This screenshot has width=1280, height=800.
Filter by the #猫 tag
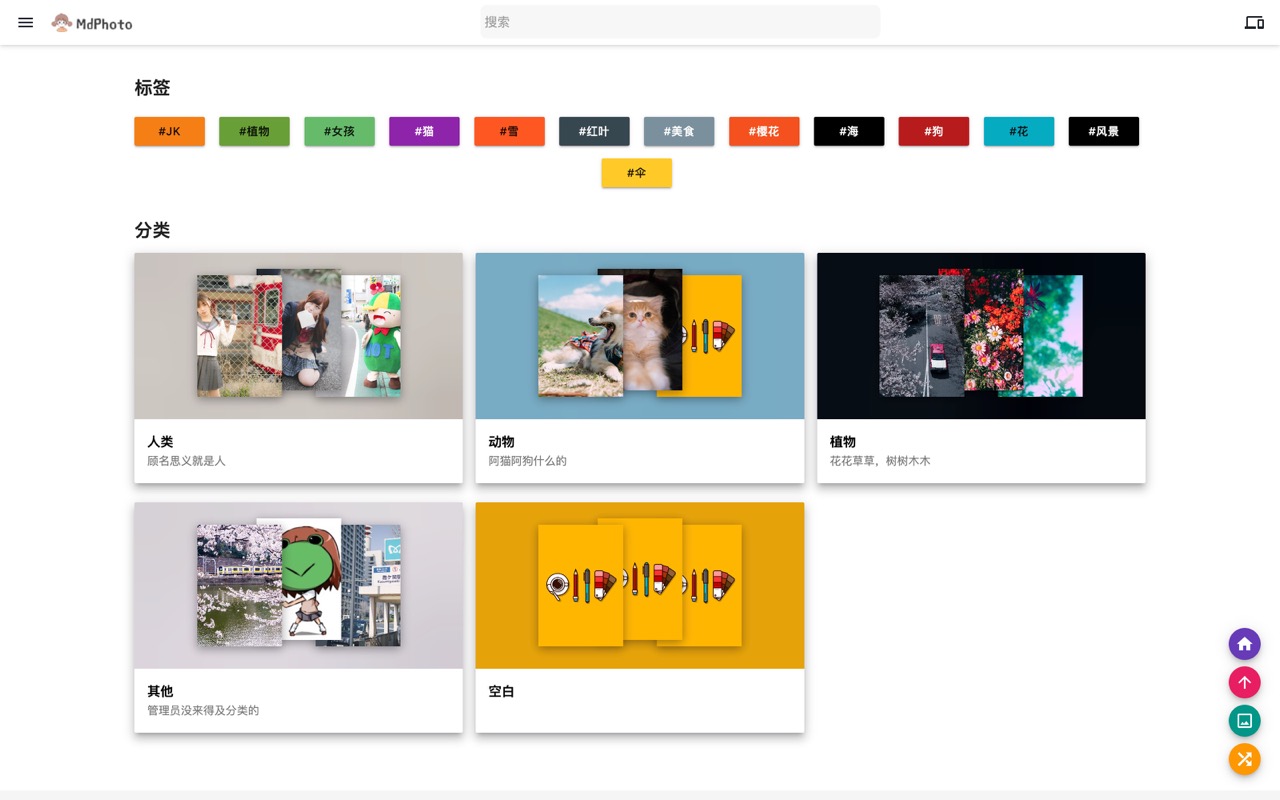tap(424, 131)
